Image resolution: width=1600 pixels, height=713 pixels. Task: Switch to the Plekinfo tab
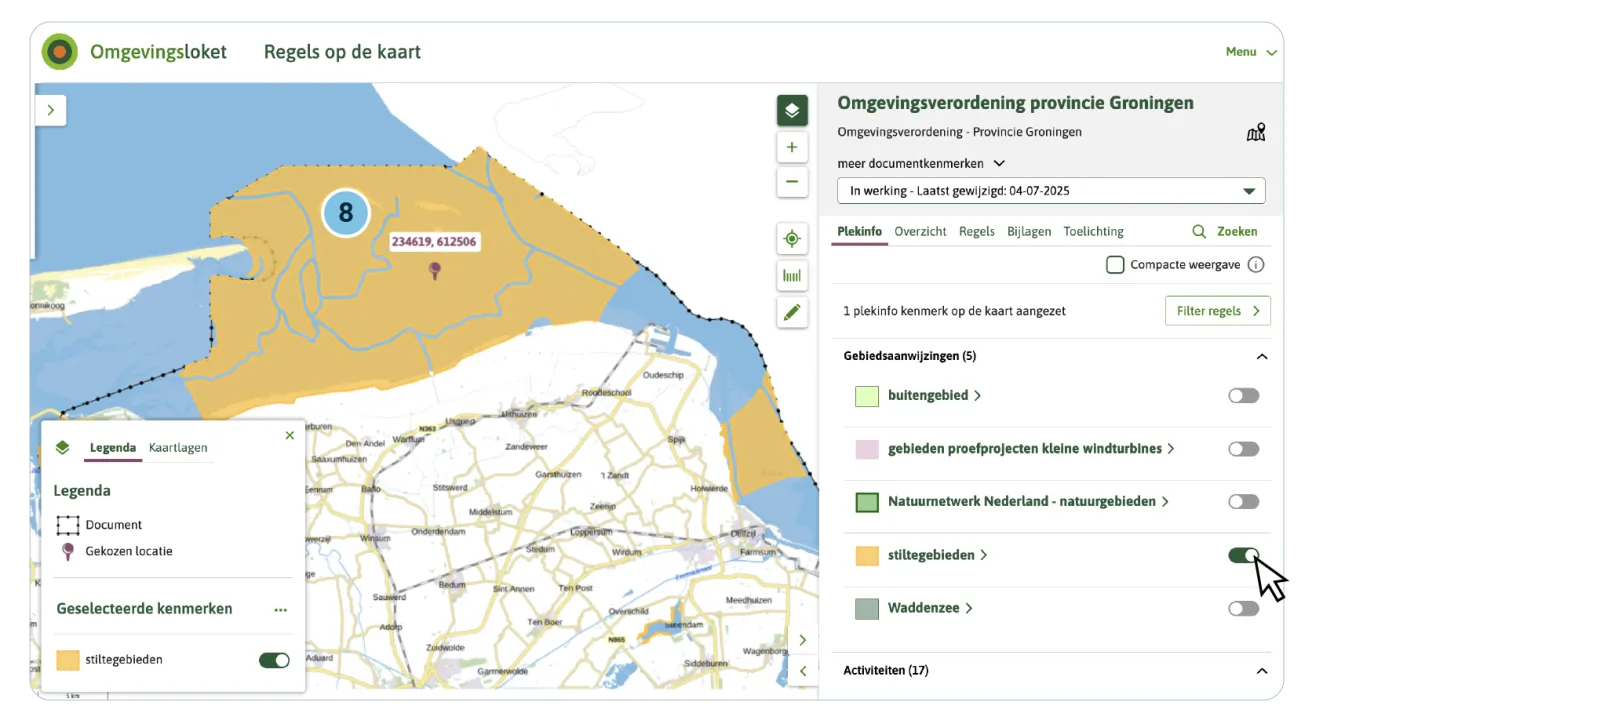point(860,231)
